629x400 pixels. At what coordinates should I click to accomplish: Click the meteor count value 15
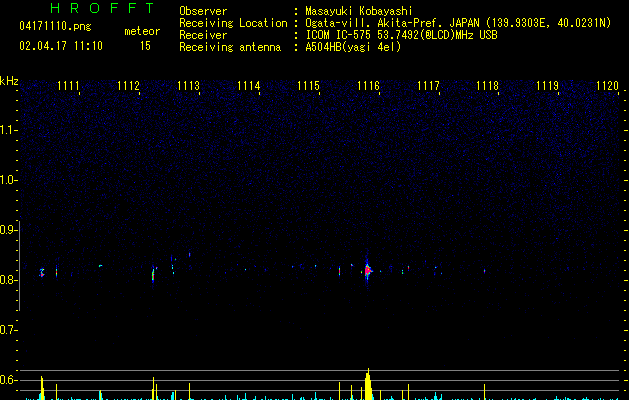145,46
